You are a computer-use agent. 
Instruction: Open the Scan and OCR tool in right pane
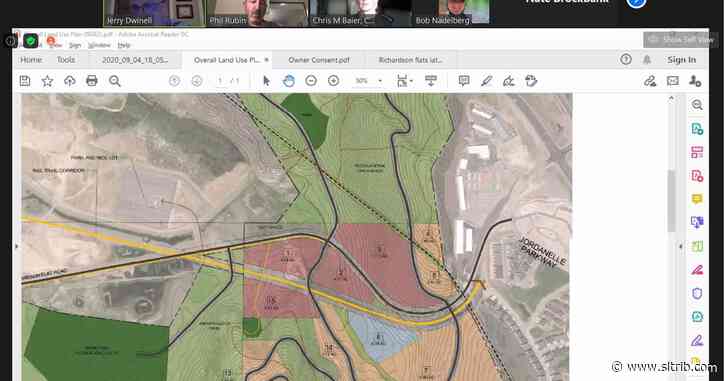click(697, 222)
